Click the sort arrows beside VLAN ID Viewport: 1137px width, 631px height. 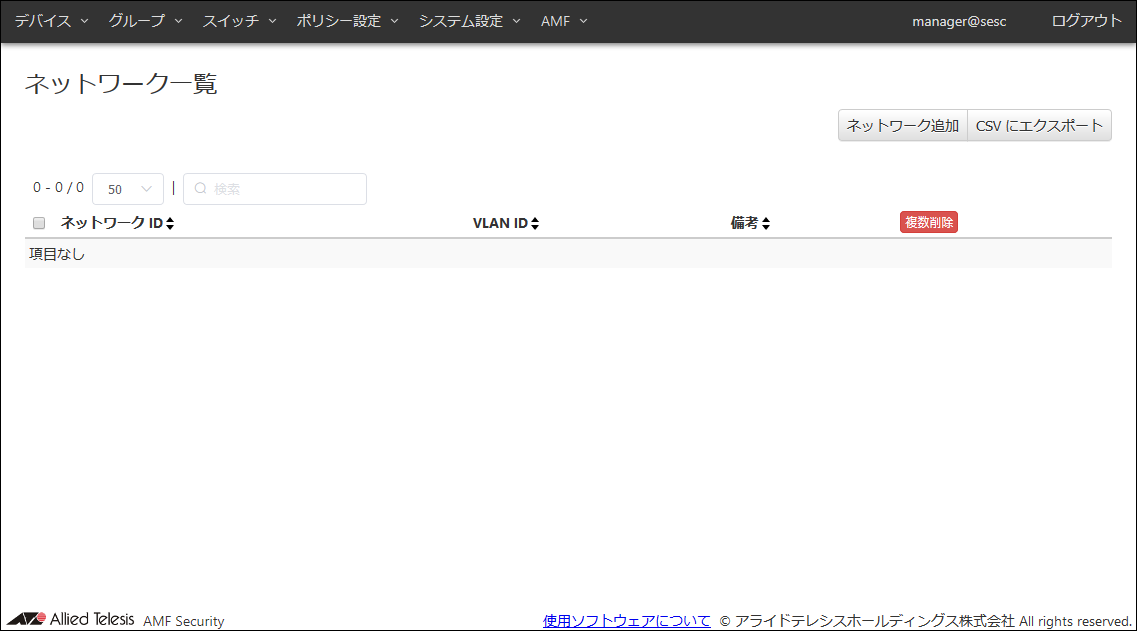click(x=535, y=223)
